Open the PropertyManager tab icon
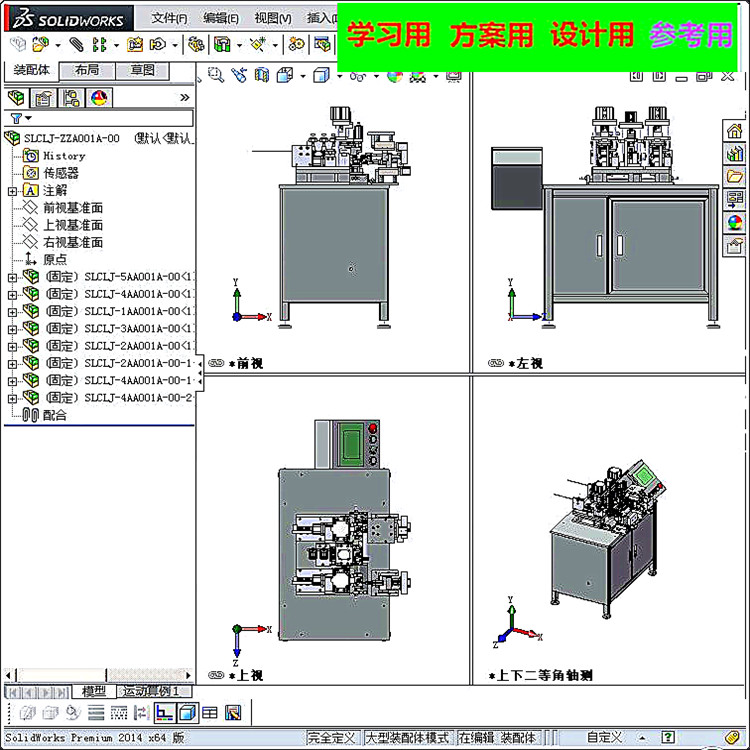The image size is (750, 750). click(x=43, y=98)
